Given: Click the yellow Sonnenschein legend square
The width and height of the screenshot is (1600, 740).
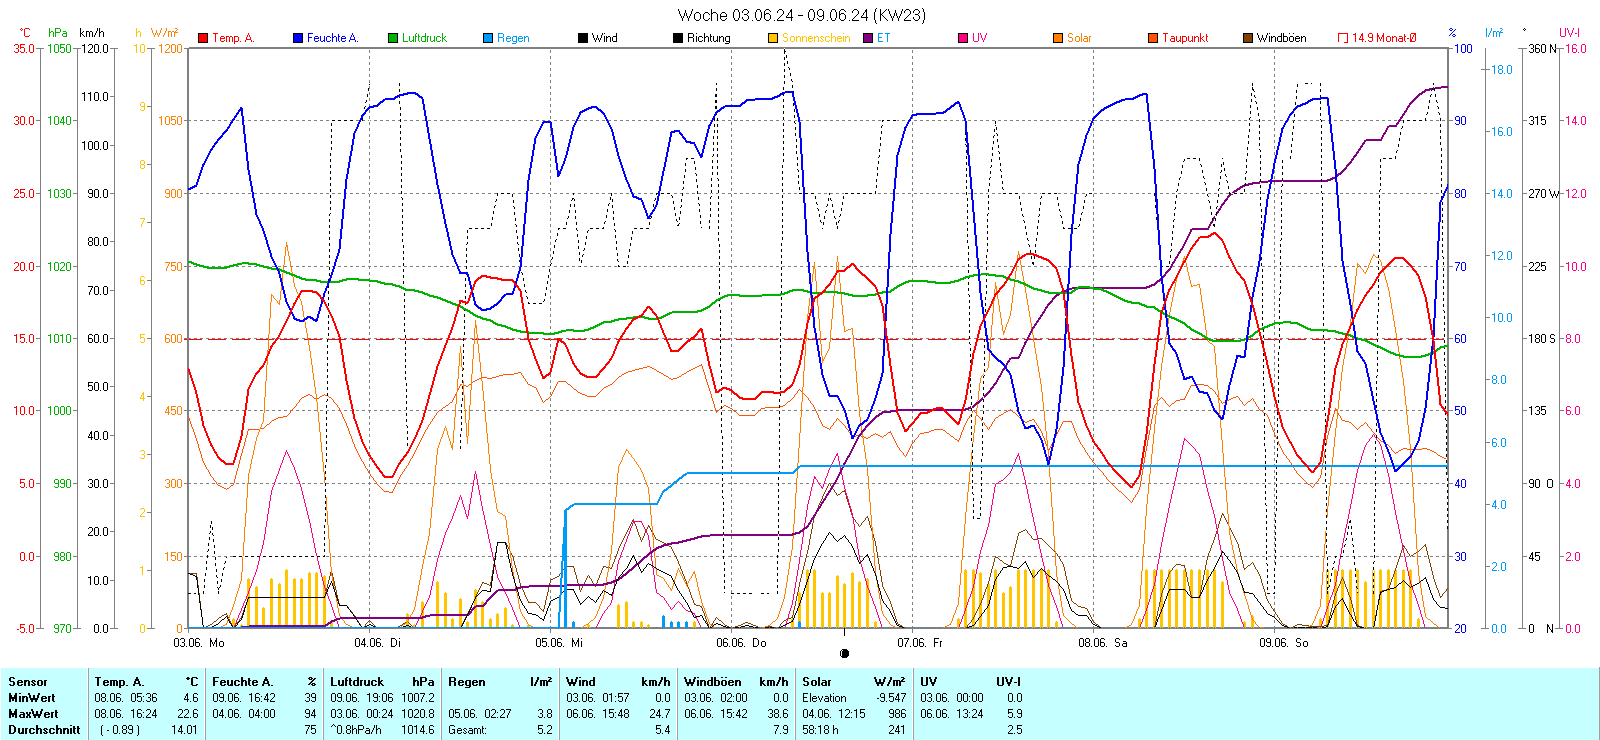Looking at the screenshot, I should [x=773, y=38].
